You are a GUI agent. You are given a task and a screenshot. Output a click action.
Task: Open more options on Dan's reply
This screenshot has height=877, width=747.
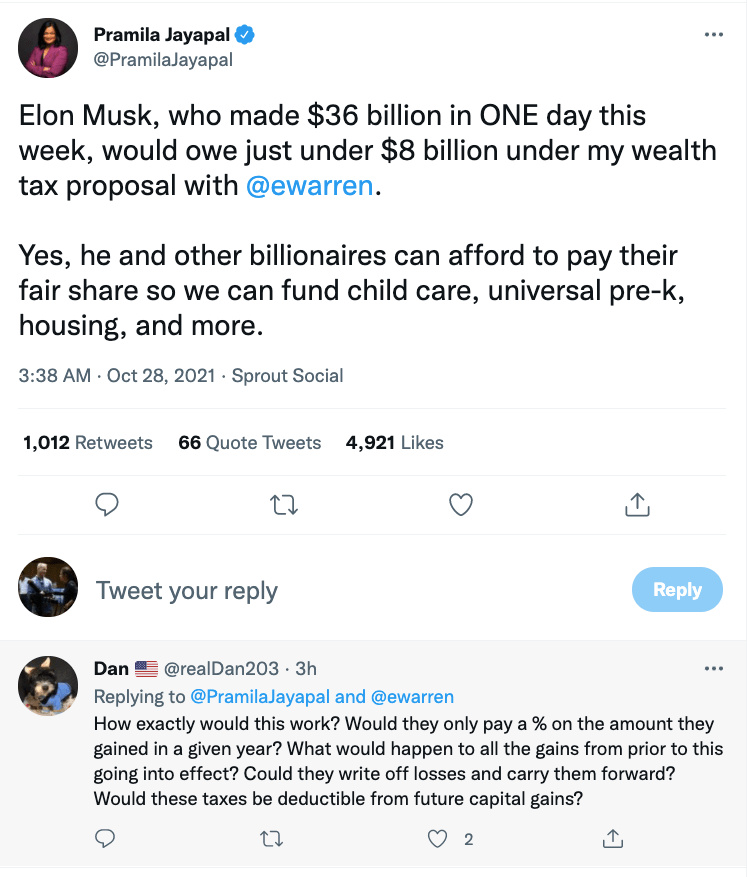(x=713, y=668)
